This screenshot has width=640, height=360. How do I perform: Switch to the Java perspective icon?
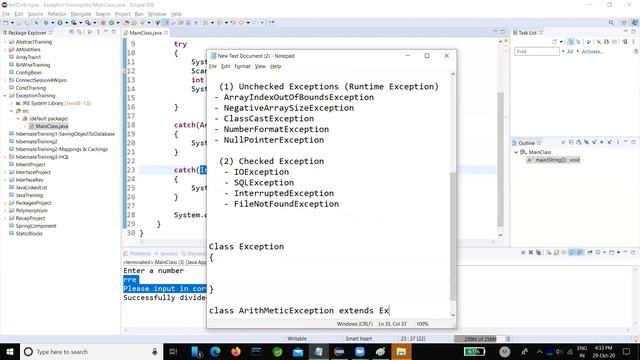click(634, 22)
